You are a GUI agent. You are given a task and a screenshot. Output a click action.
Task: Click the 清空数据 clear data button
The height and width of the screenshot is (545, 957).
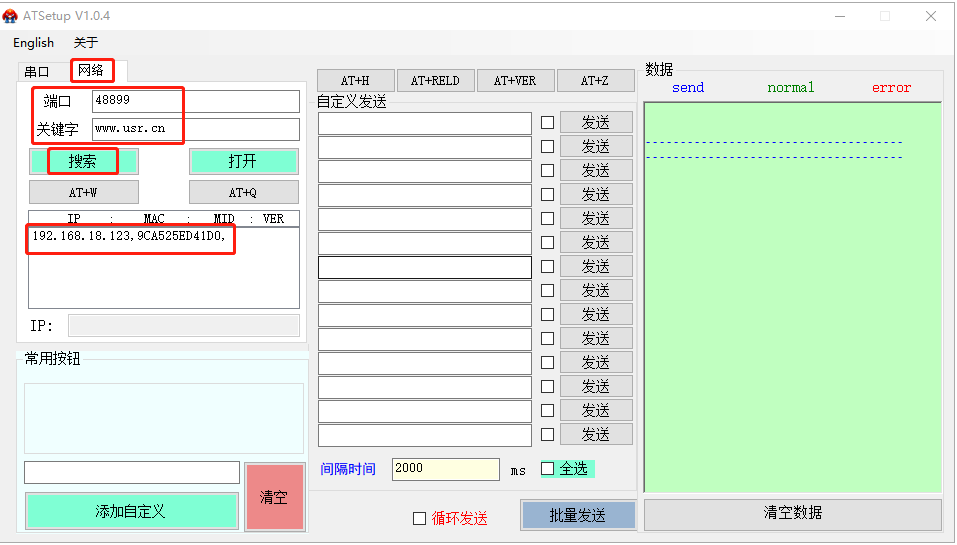click(x=792, y=513)
